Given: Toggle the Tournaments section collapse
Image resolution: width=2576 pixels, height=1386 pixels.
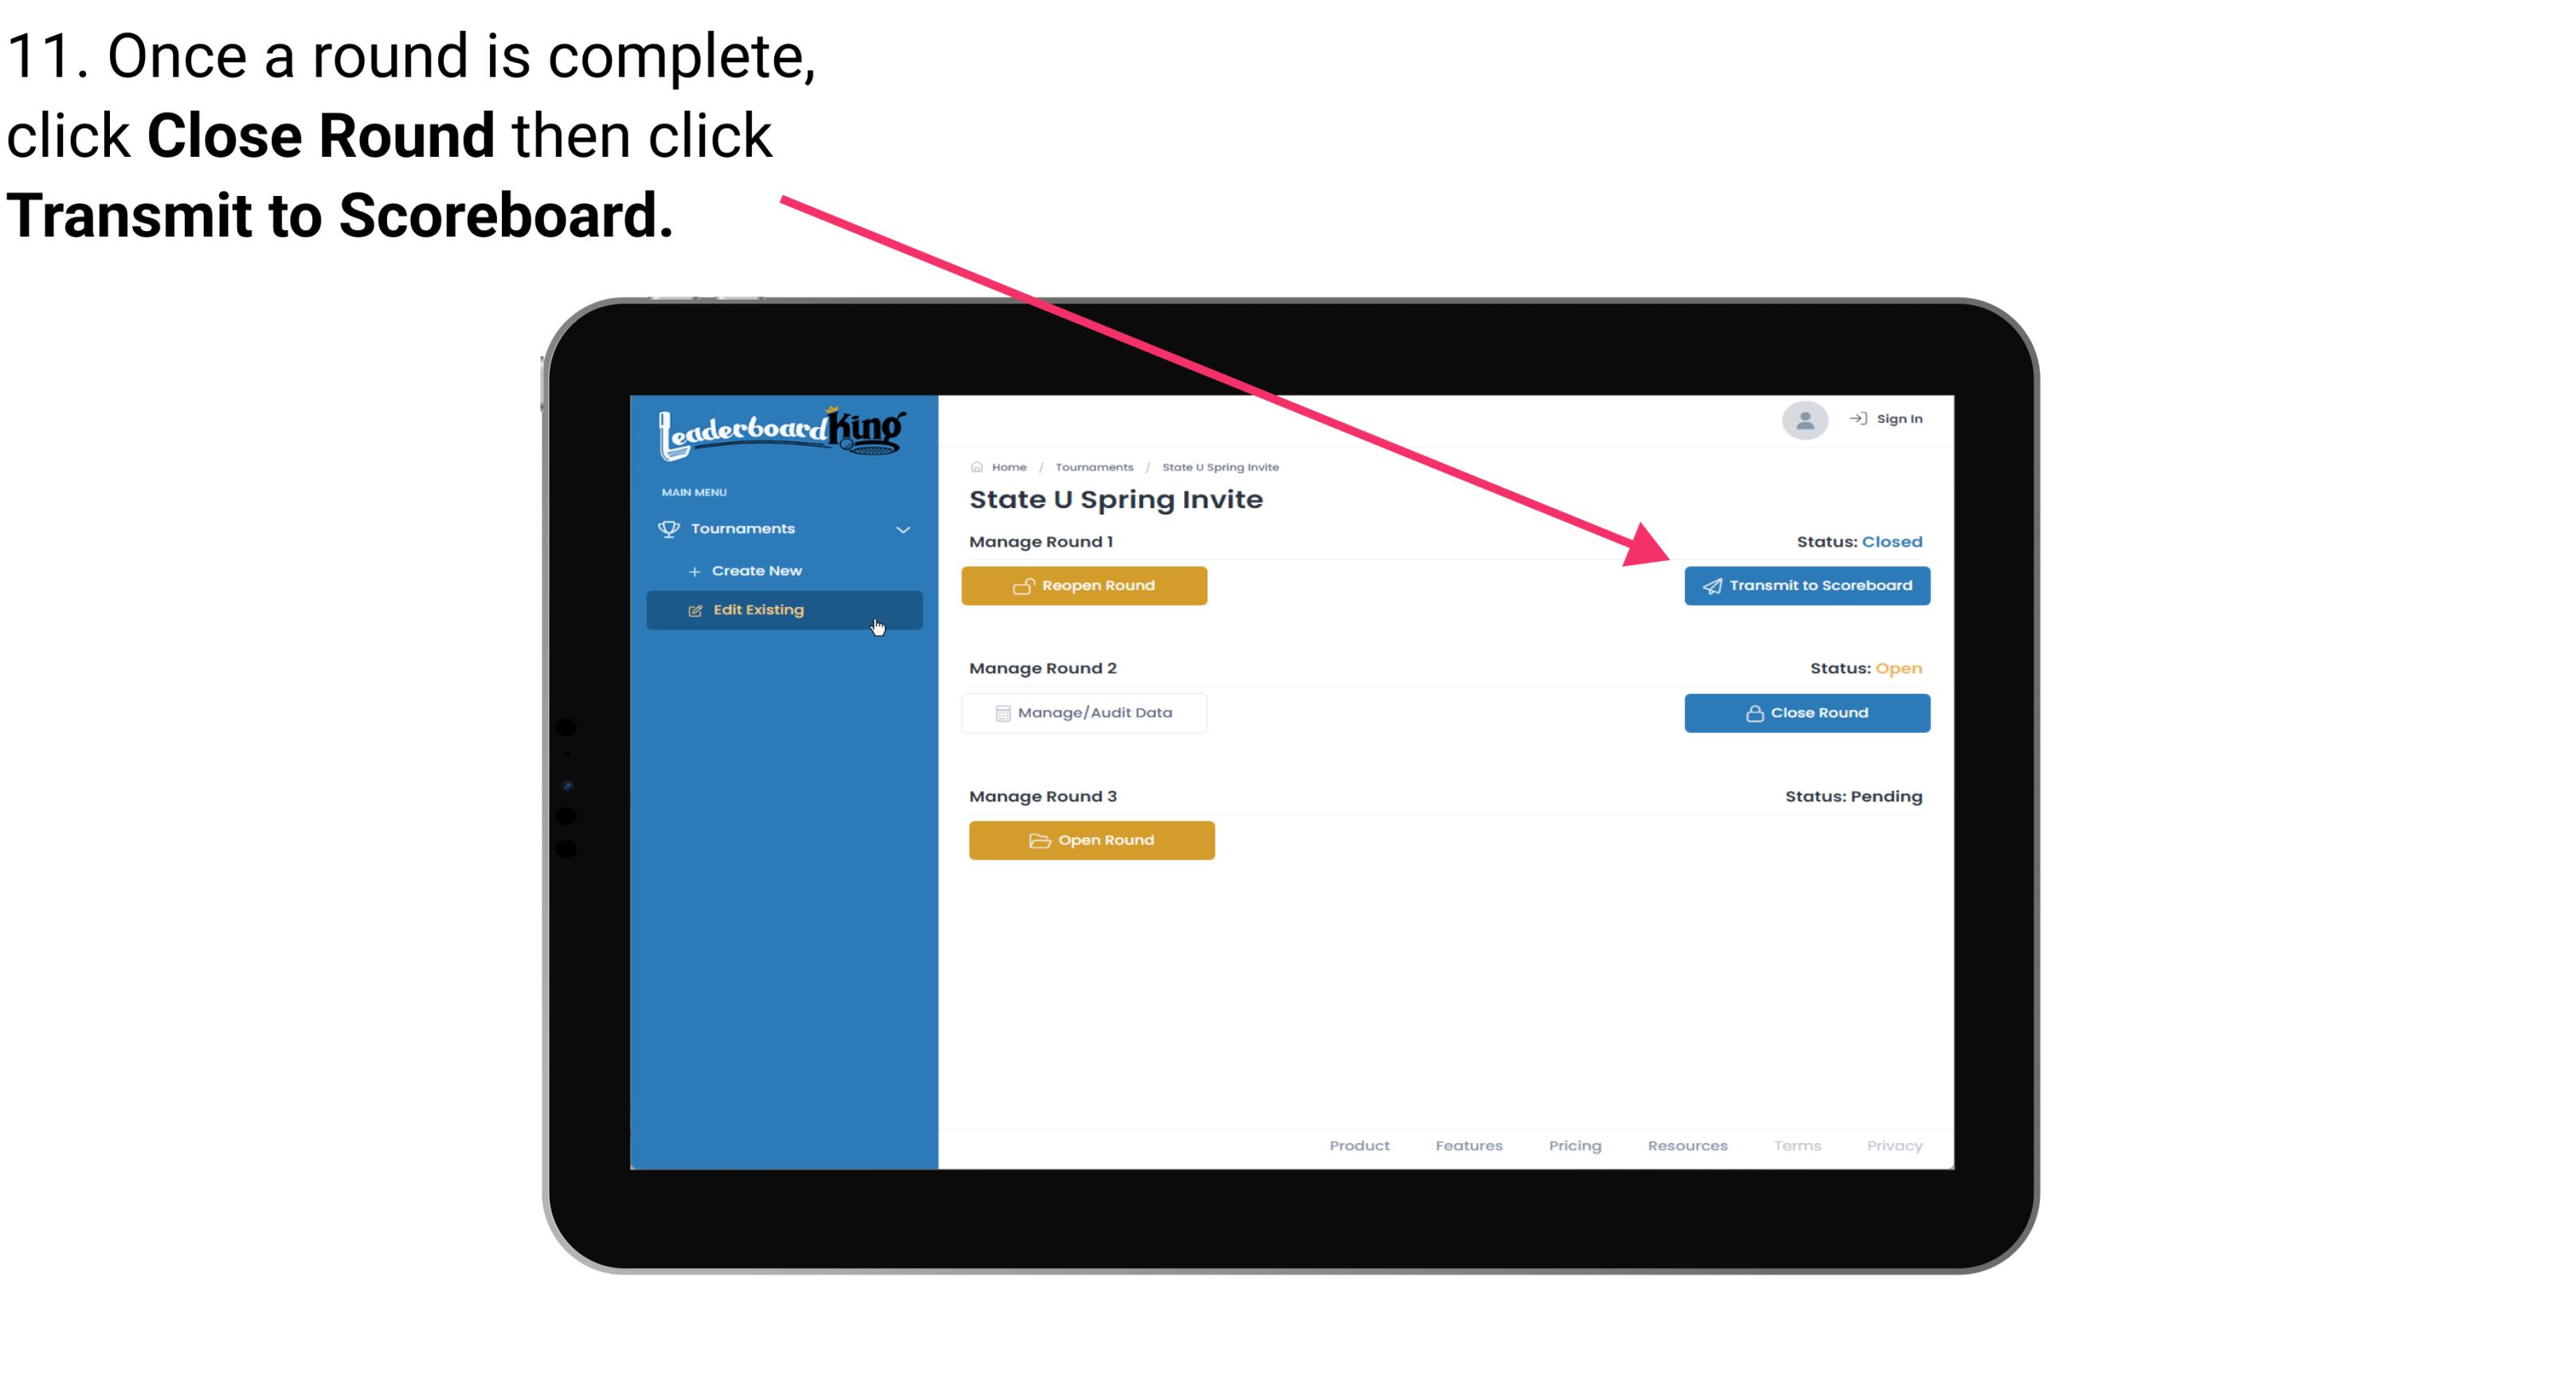Looking at the screenshot, I should pos(904,527).
